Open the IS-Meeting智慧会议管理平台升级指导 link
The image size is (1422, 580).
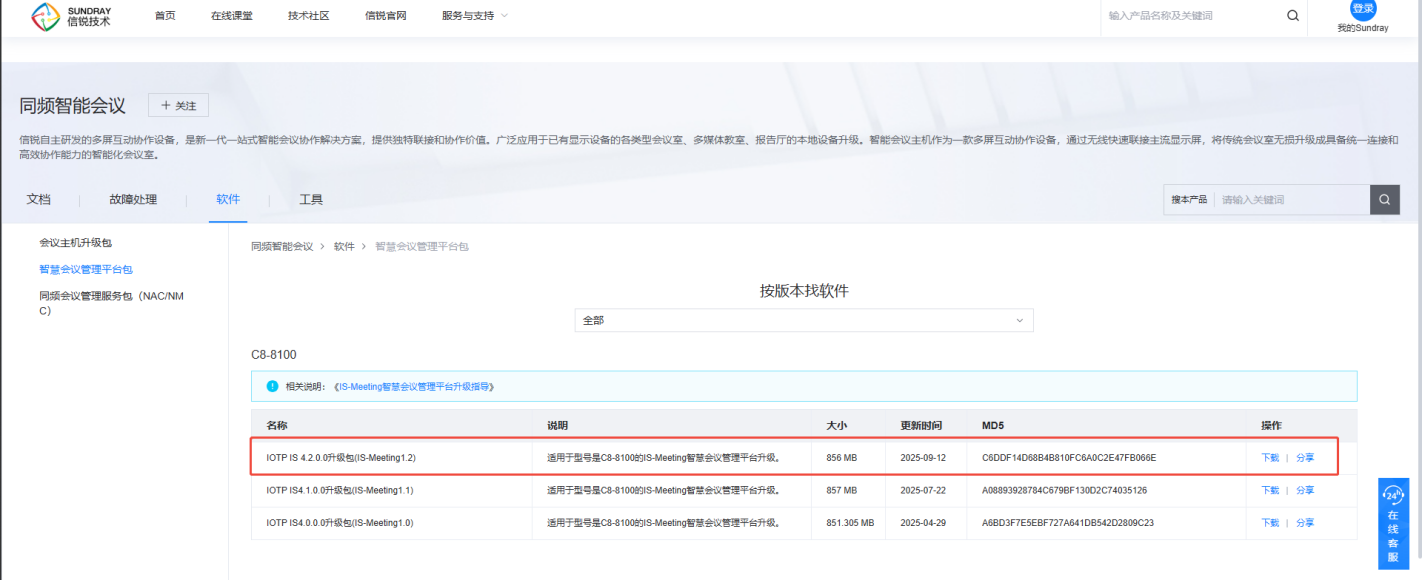click(416, 386)
